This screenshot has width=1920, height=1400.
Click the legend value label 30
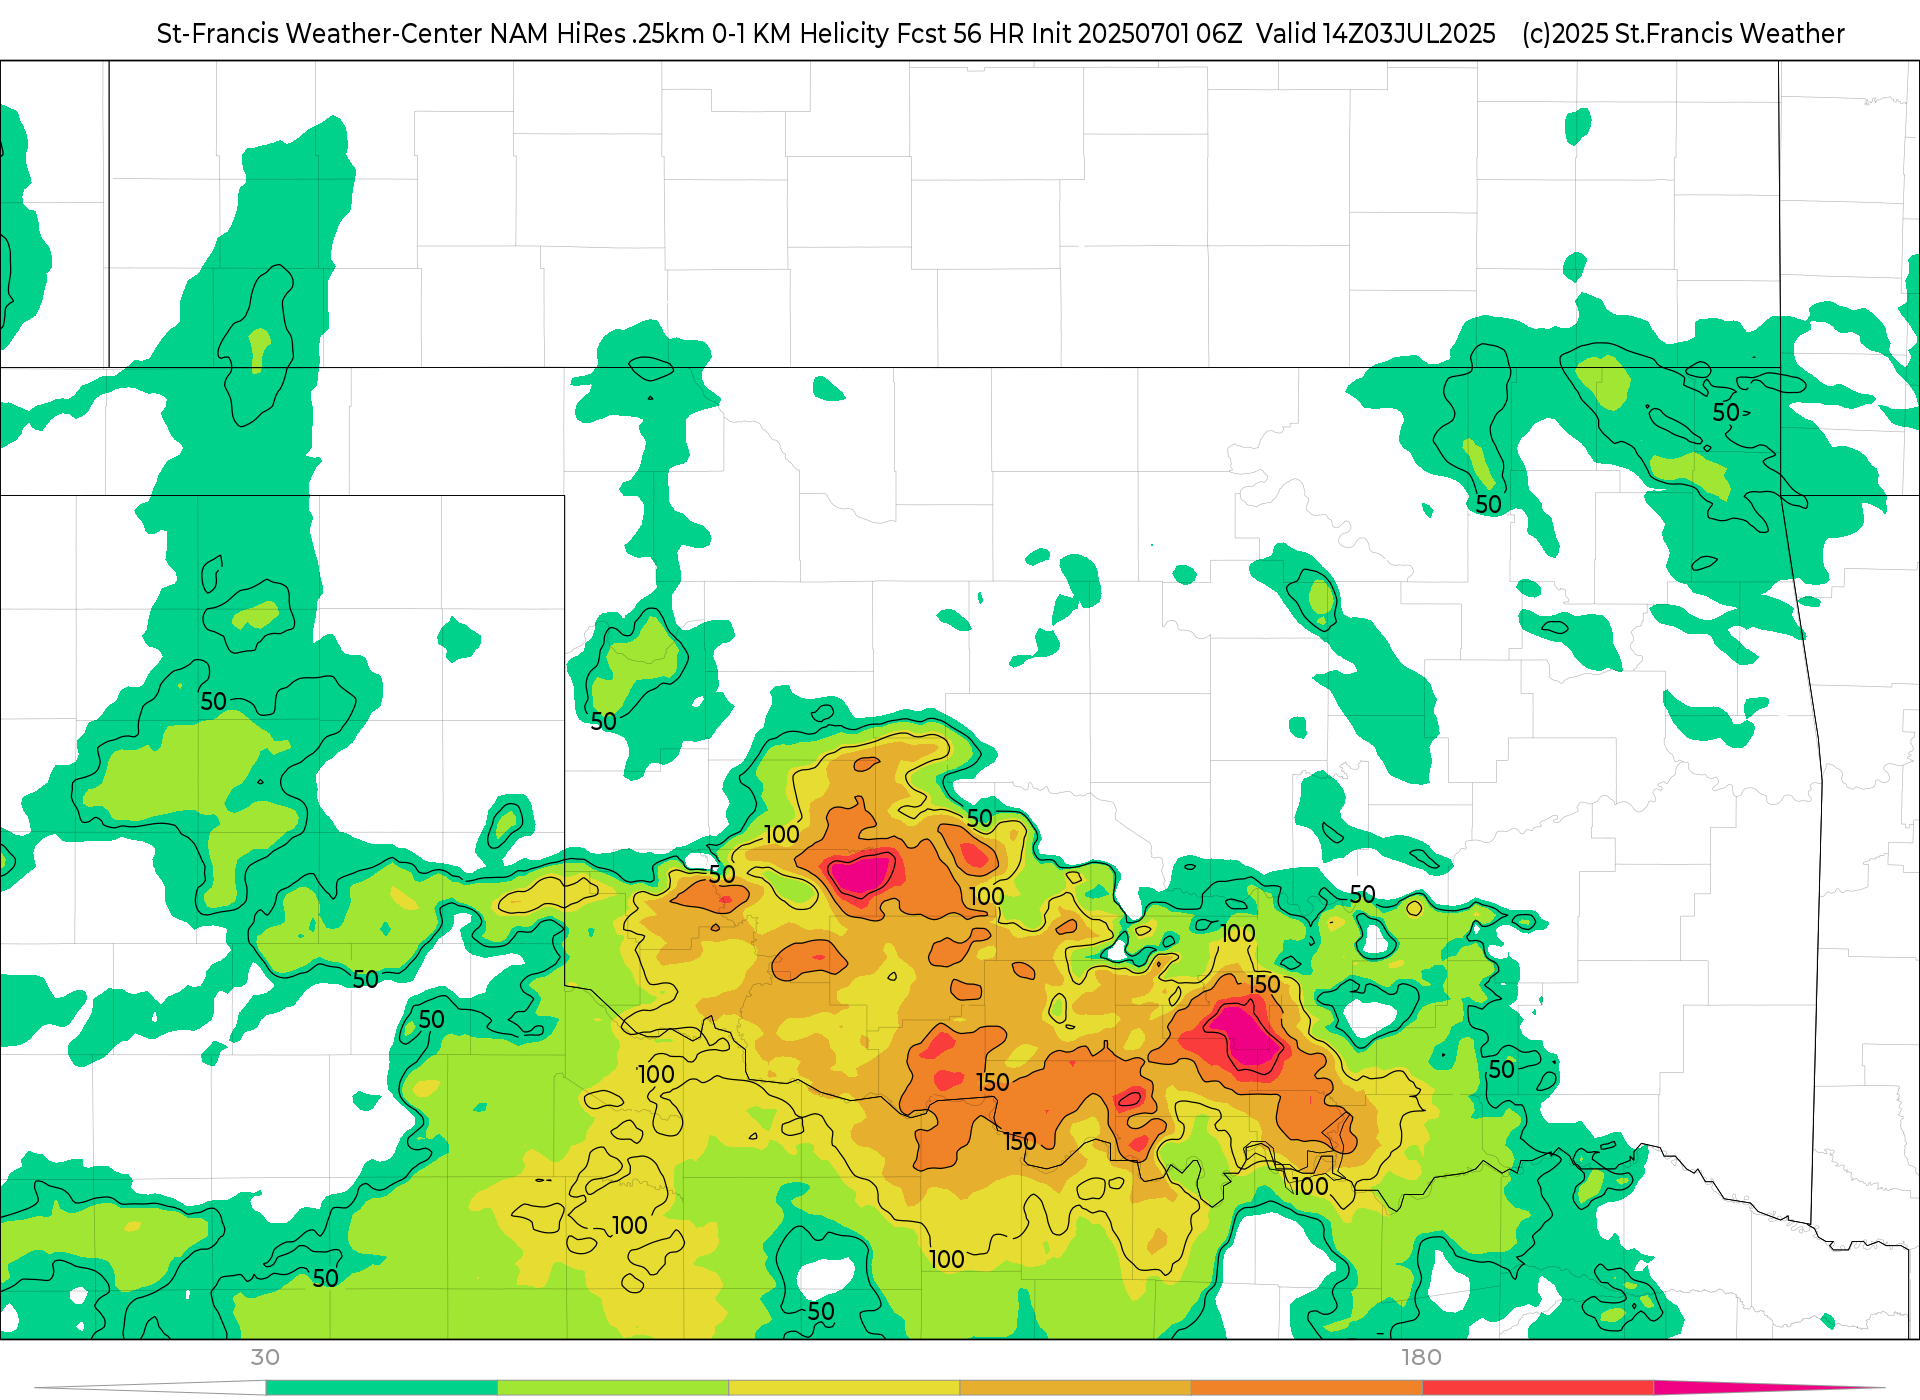tap(265, 1358)
